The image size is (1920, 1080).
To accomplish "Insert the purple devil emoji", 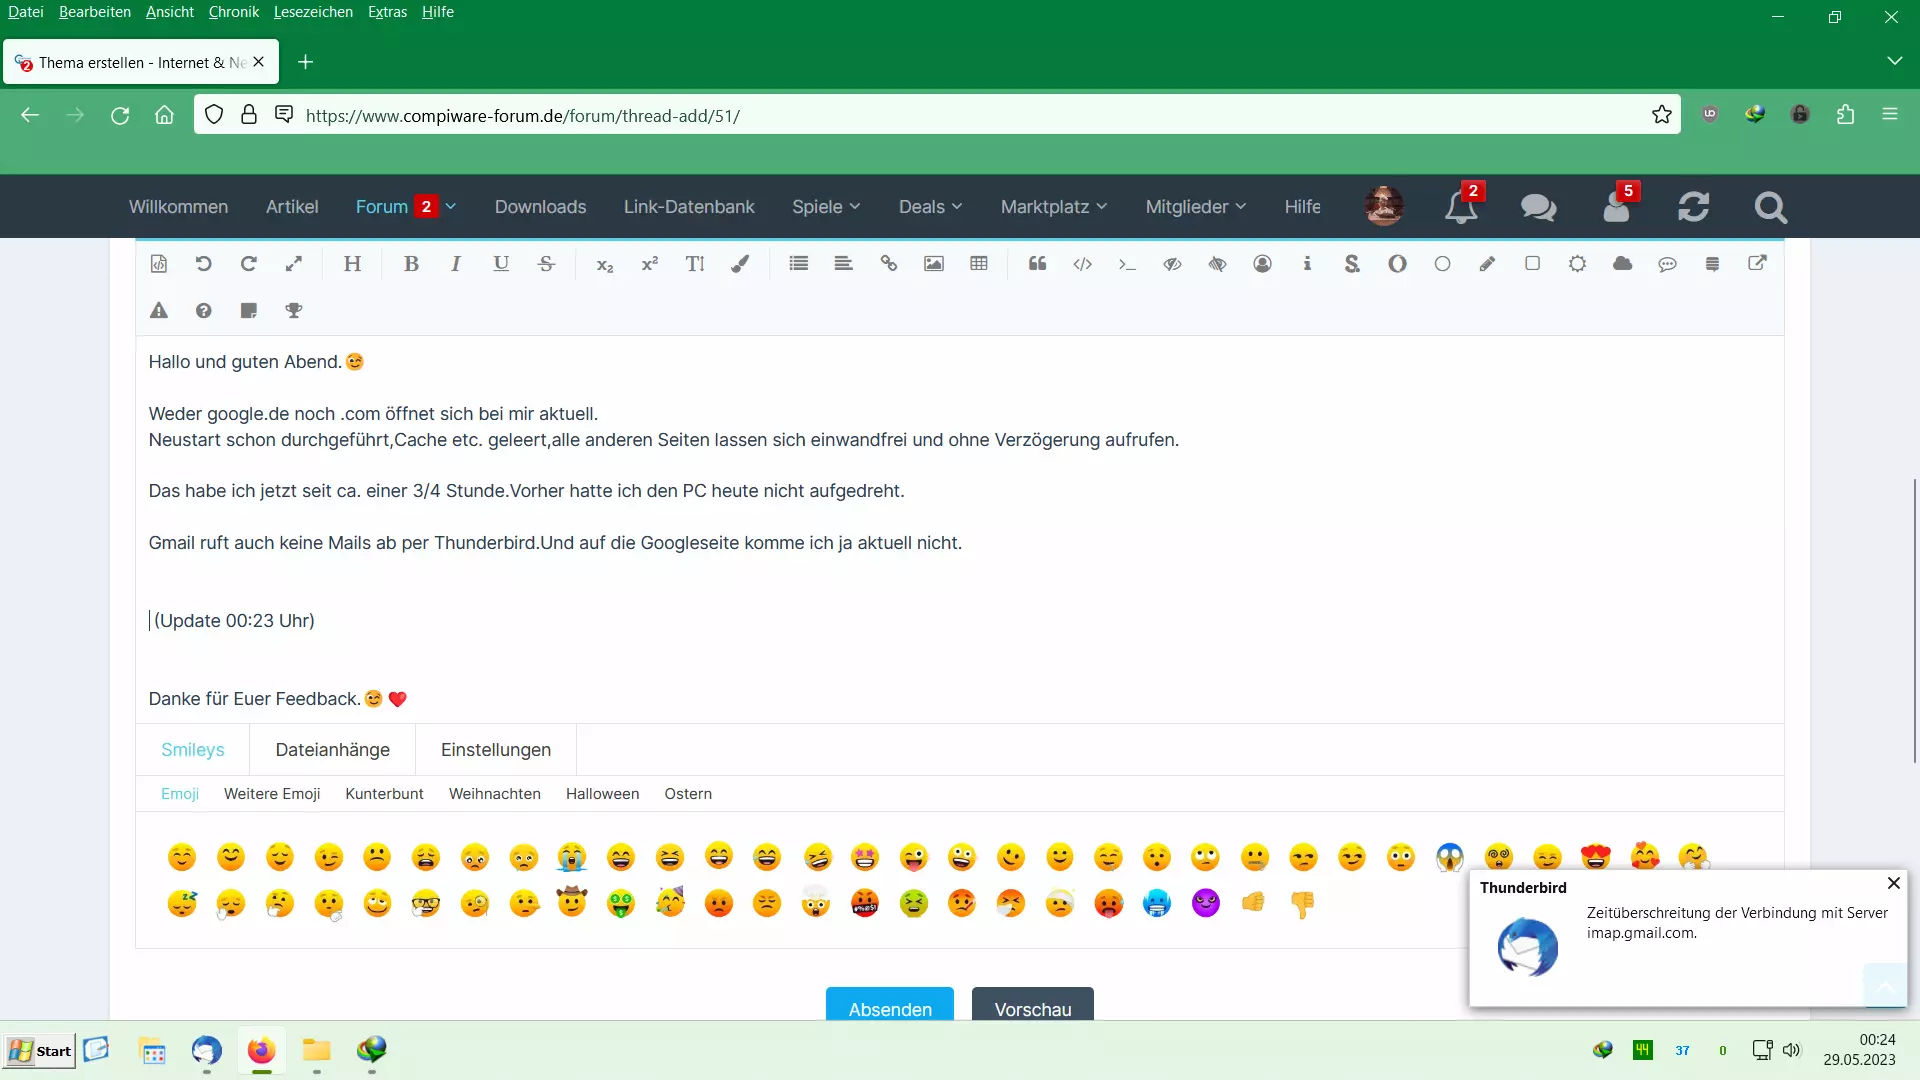I will point(1206,904).
